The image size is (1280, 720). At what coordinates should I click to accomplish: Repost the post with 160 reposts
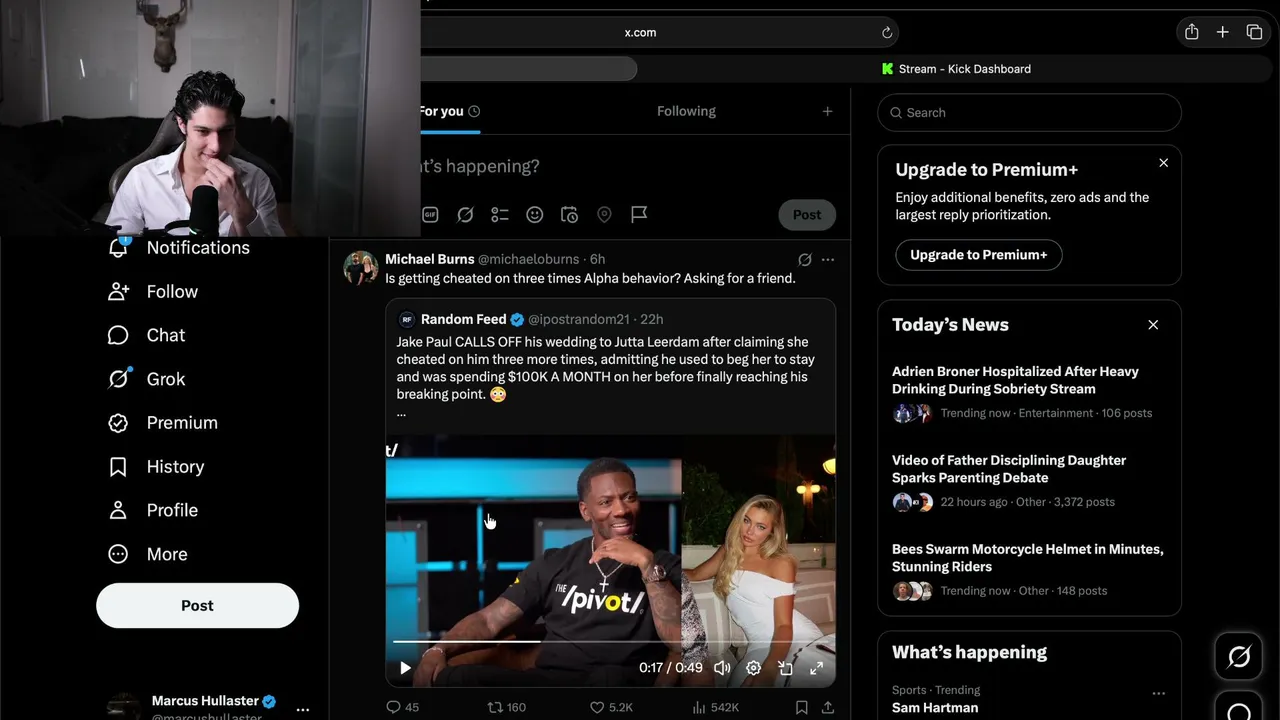point(506,707)
